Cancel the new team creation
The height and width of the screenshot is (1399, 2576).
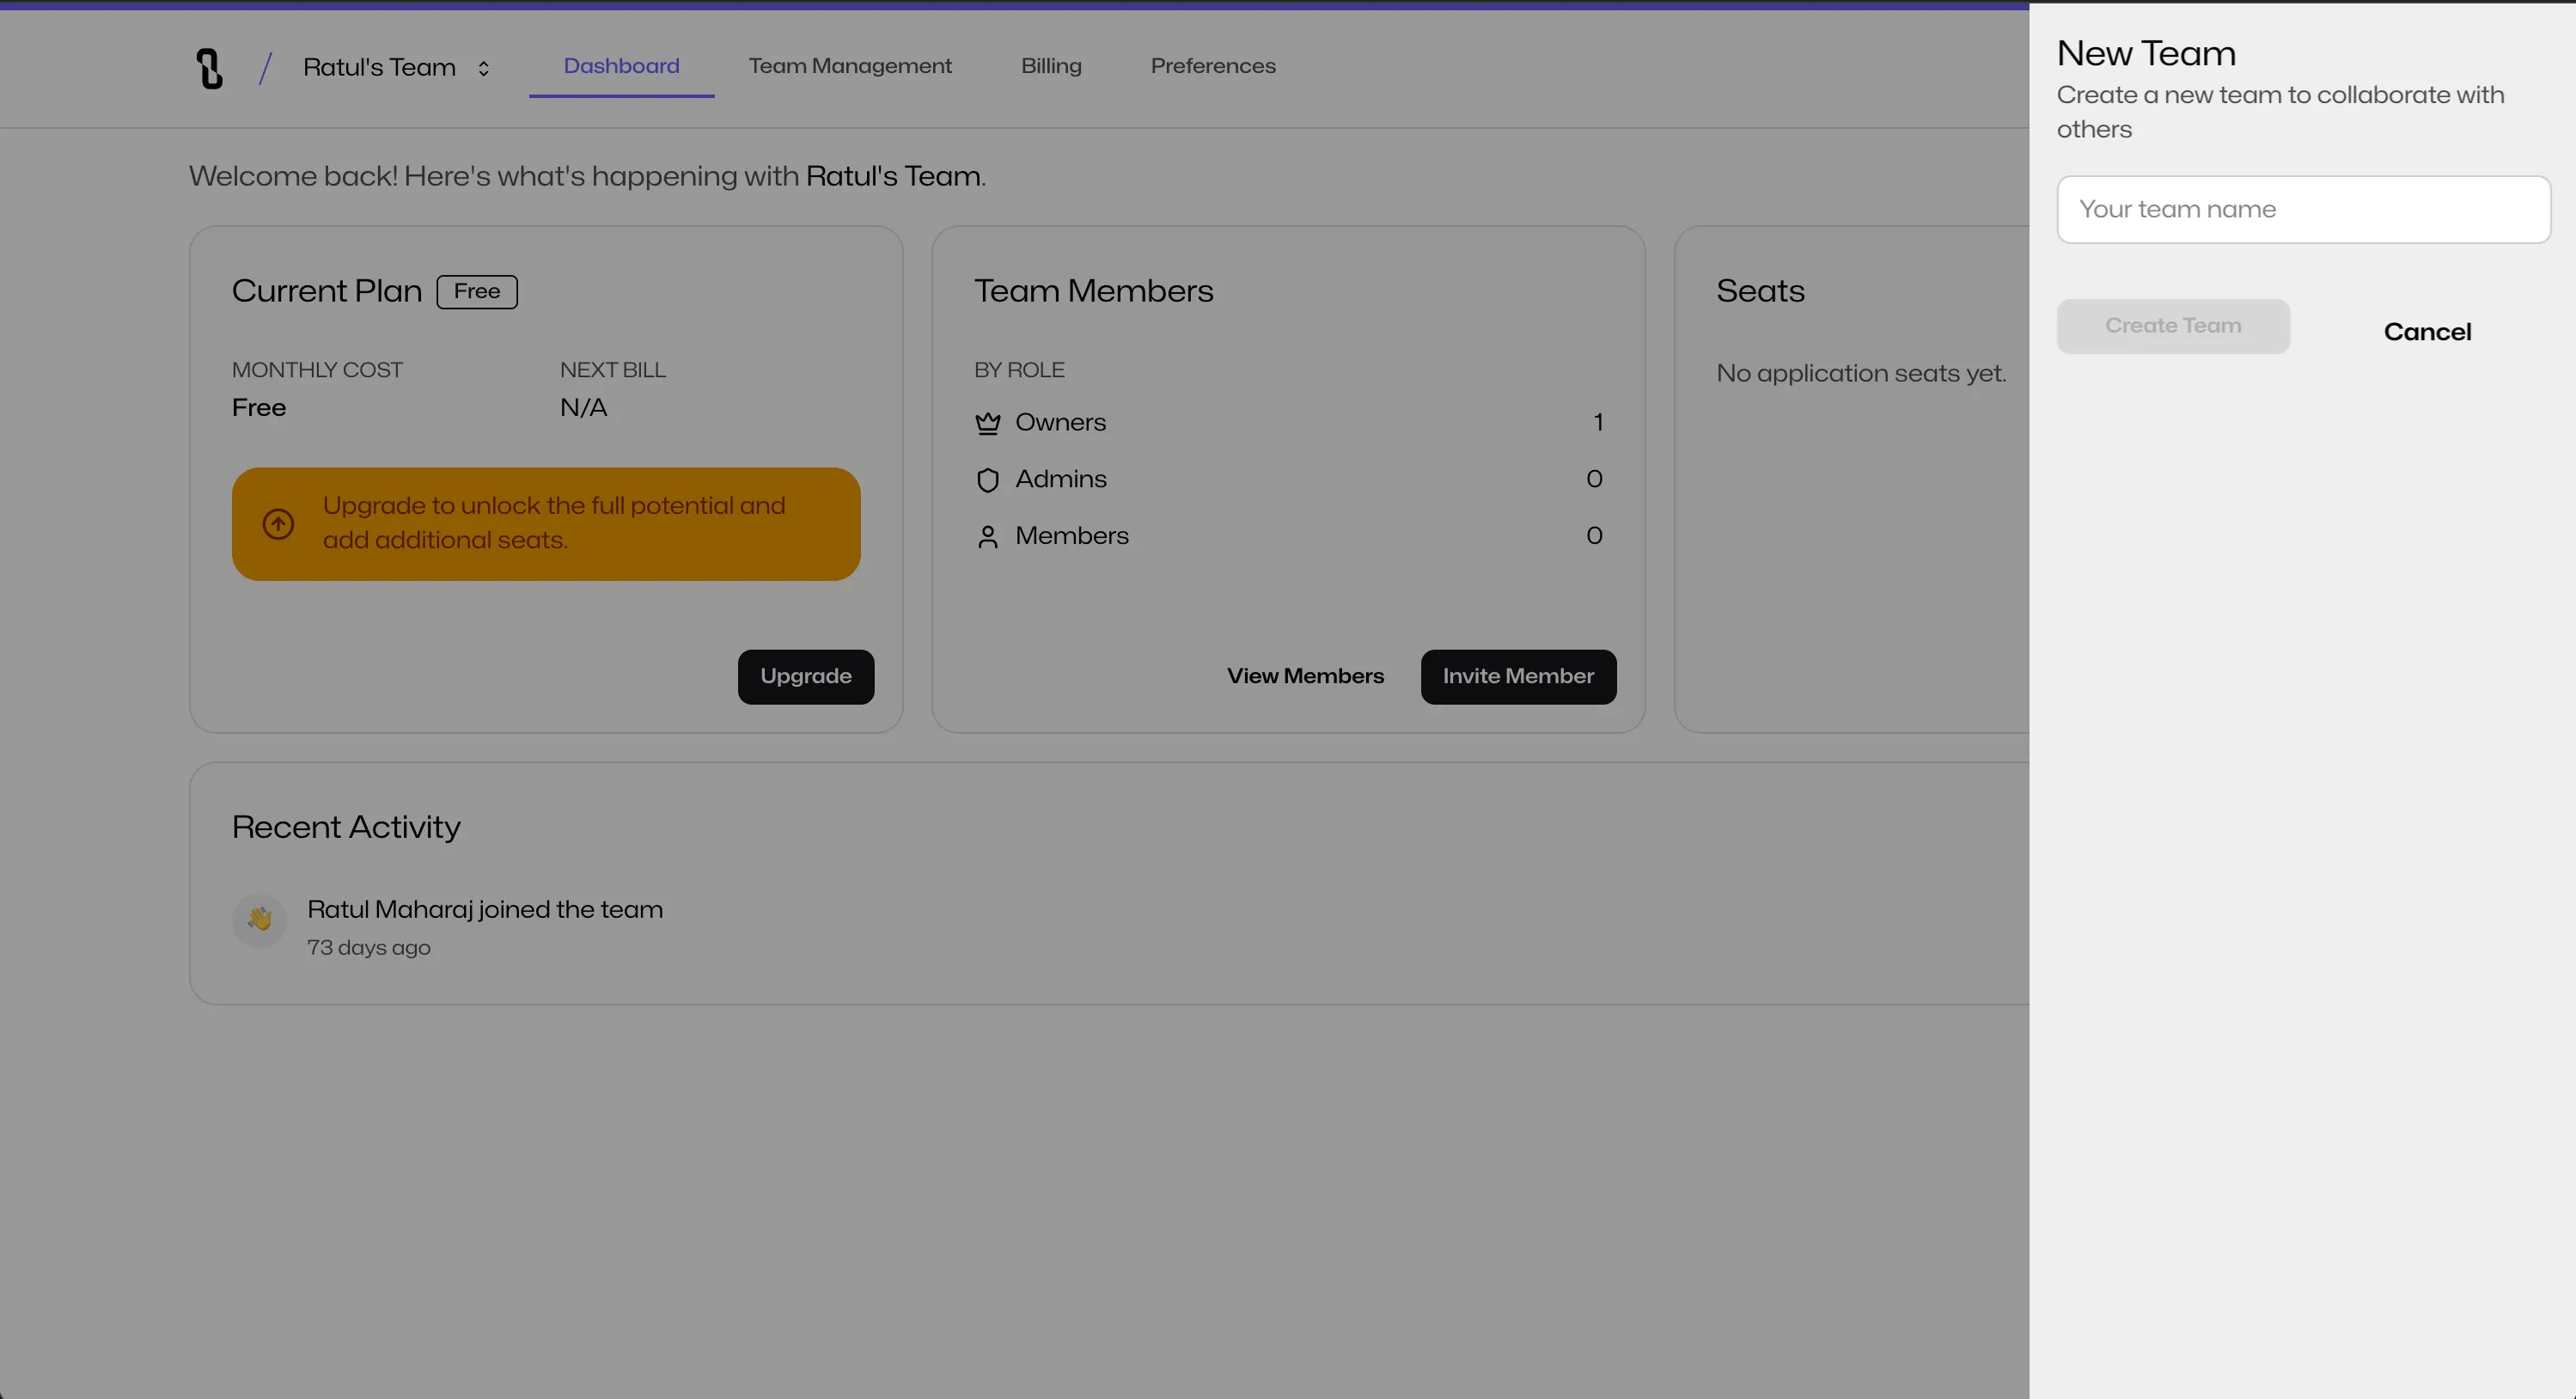click(2428, 331)
